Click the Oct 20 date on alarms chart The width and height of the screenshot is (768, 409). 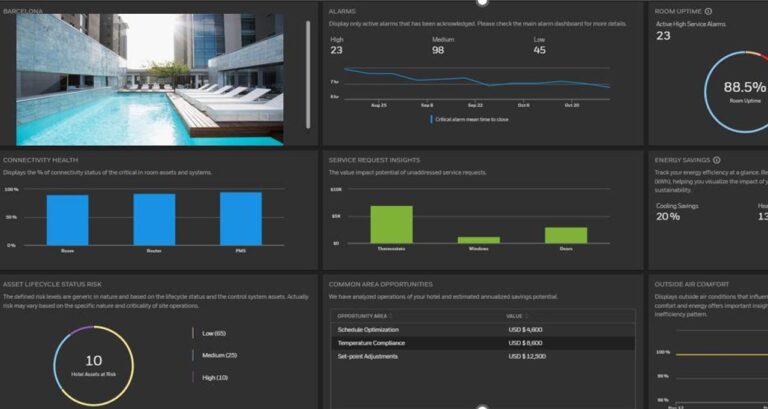pos(572,105)
